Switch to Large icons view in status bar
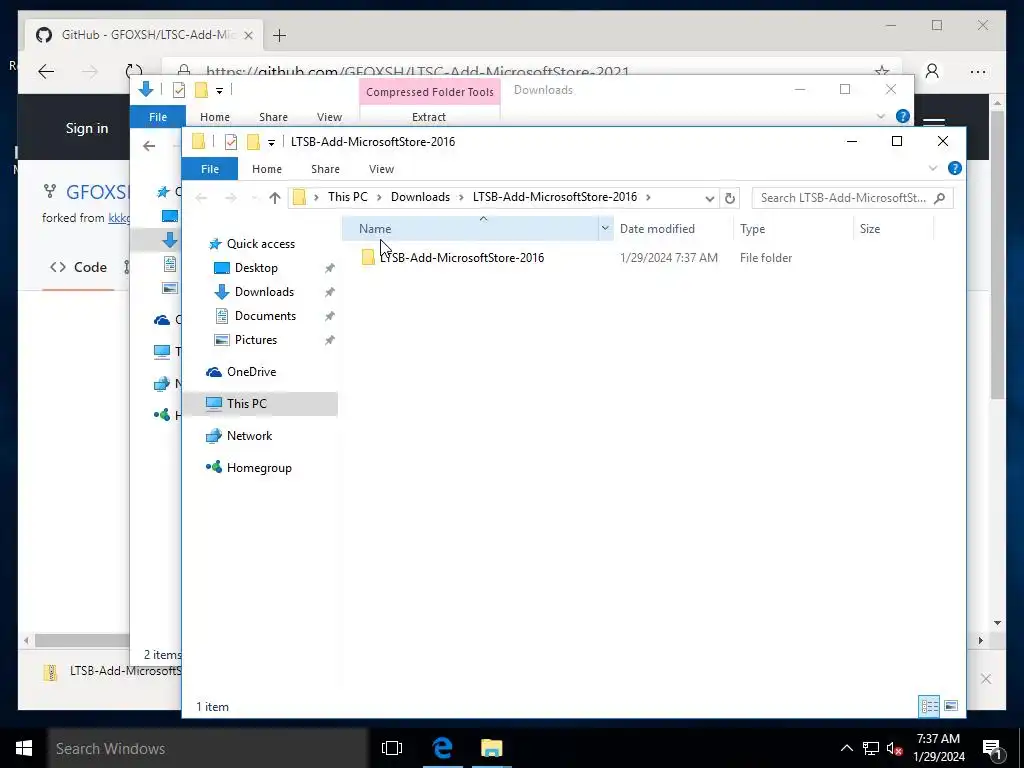 [951, 706]
